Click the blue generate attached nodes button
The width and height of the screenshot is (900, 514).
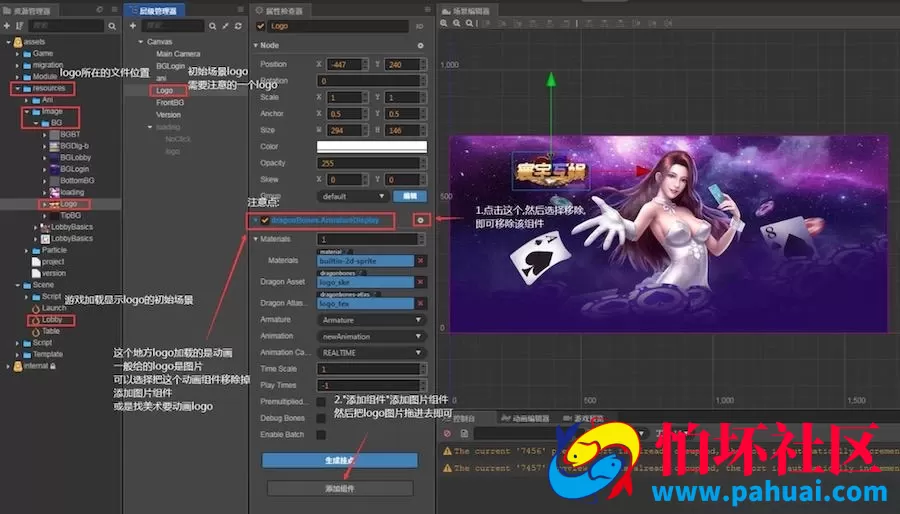[340, 461]
